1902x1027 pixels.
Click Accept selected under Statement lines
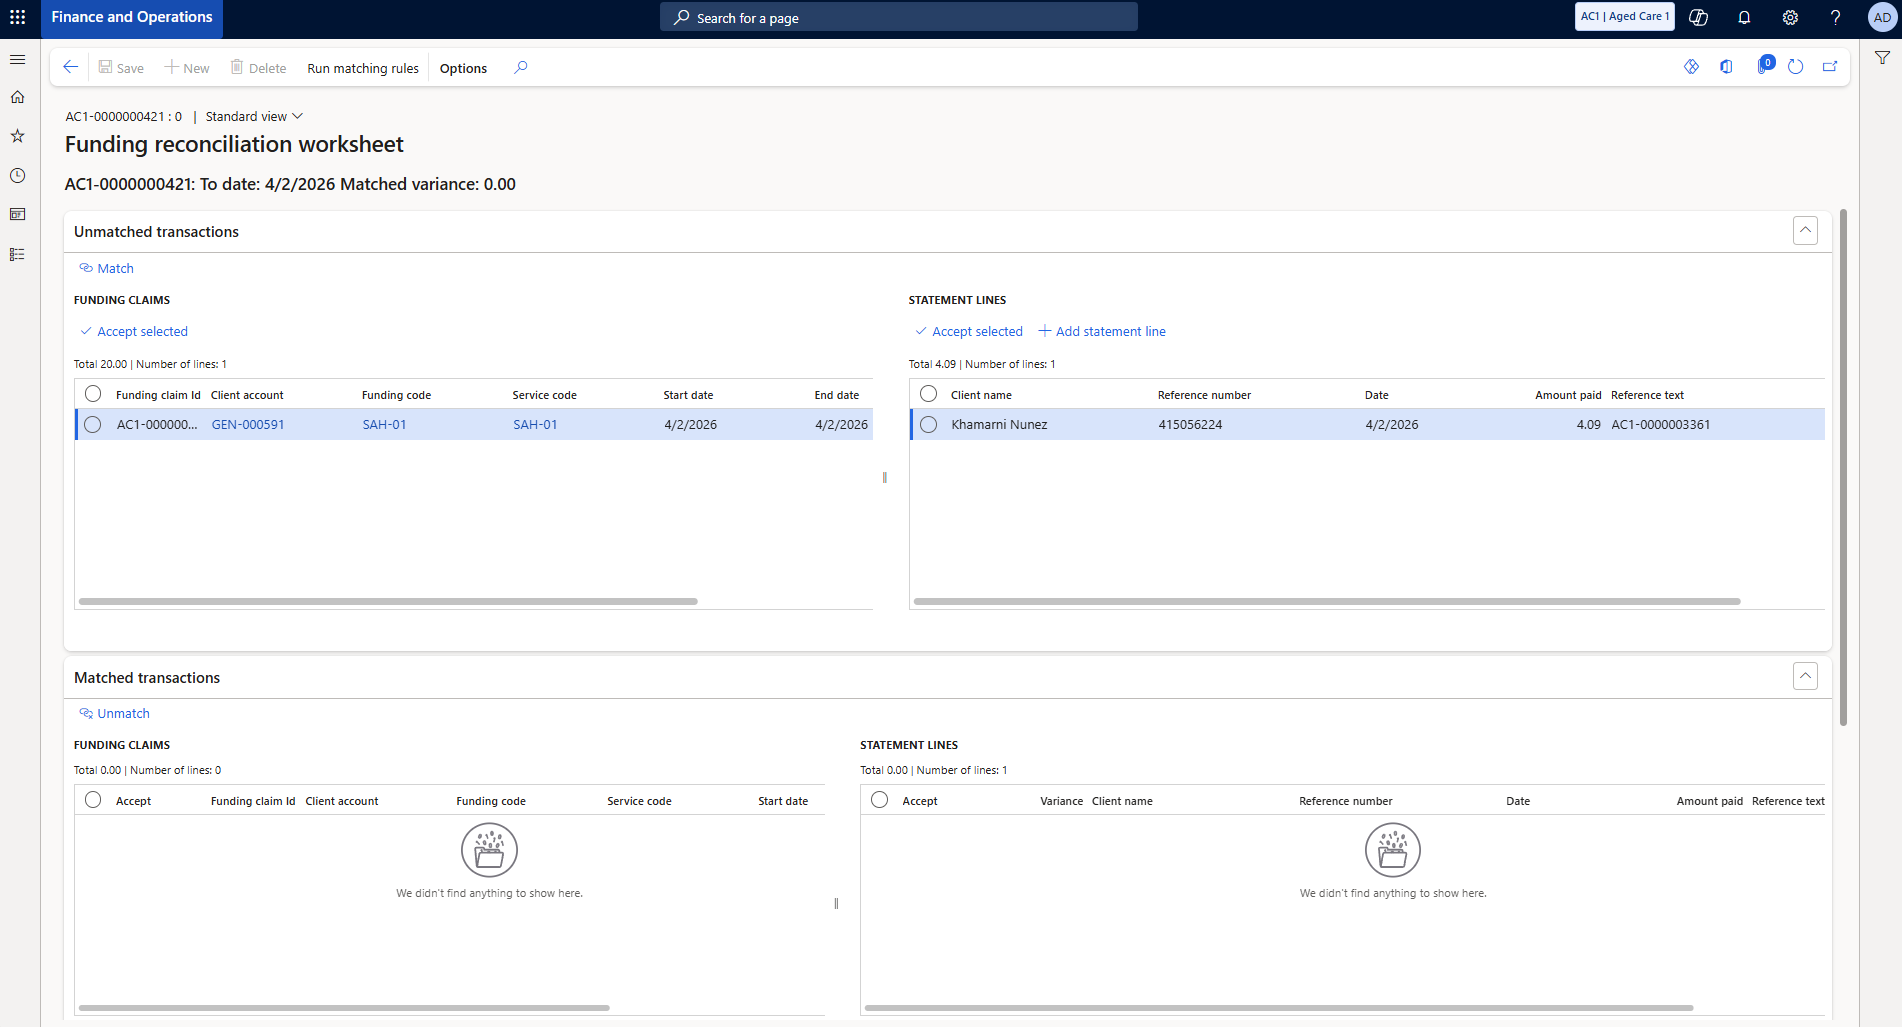click(968, 331)
